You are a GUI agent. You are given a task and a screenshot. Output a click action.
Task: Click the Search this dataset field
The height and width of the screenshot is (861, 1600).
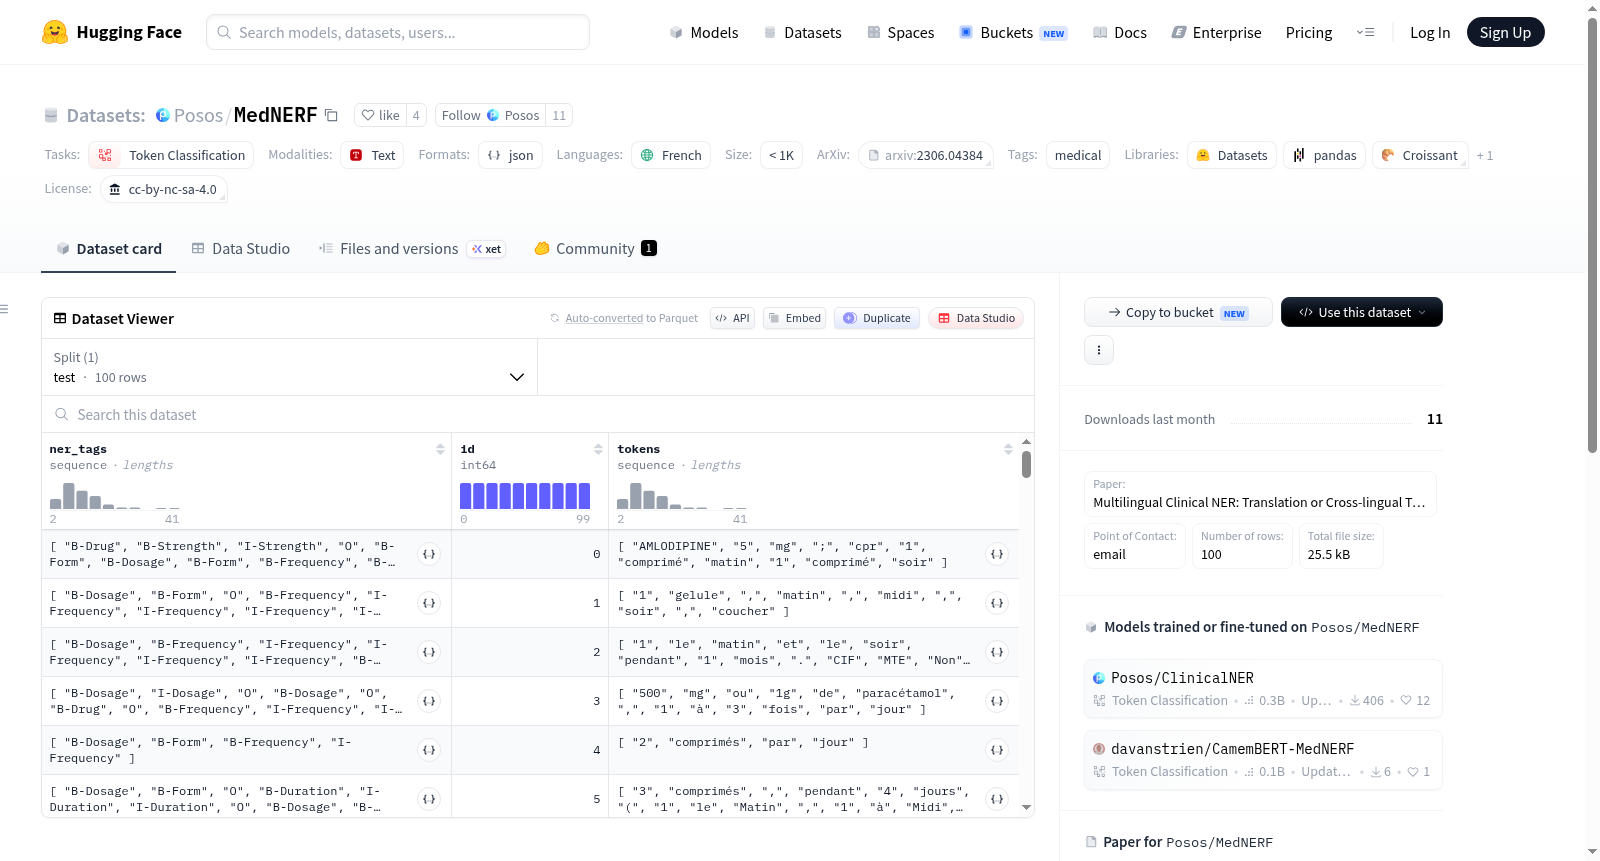[538, 414]
